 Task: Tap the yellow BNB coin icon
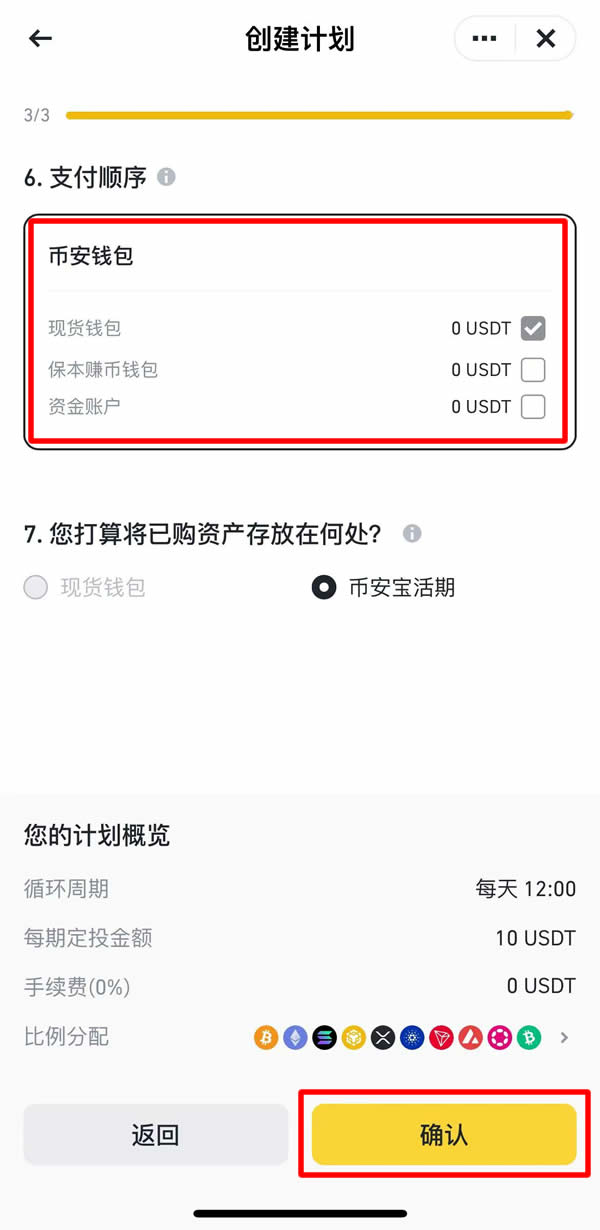click(x=354, y=1038)
